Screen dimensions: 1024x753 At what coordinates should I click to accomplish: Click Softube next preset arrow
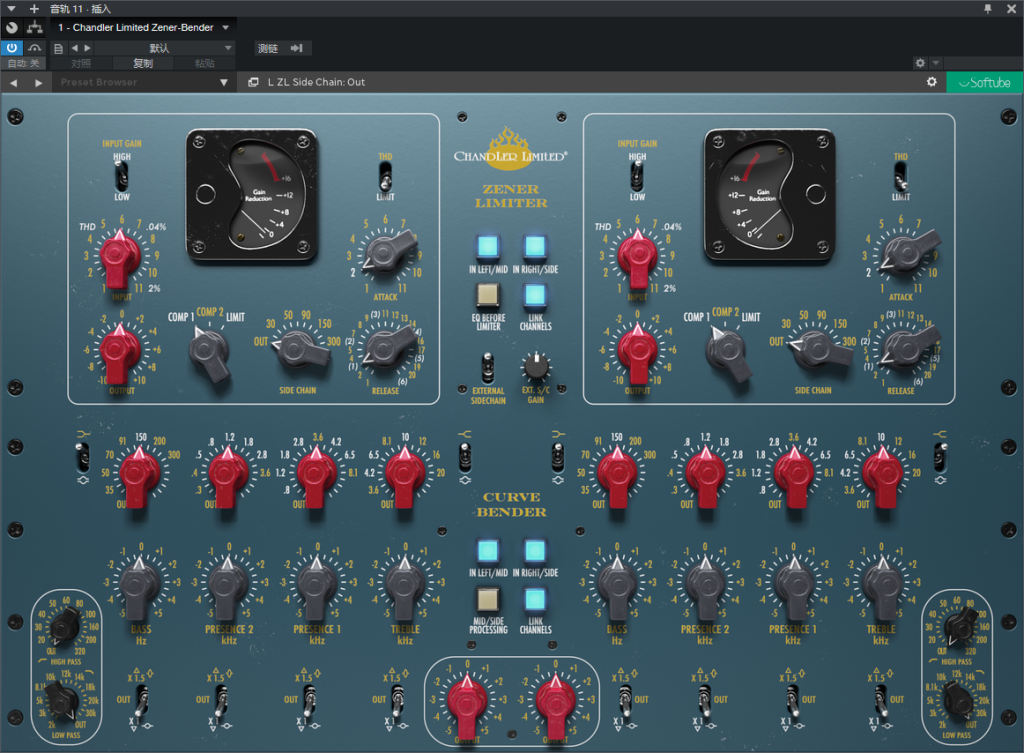[39, 82]
